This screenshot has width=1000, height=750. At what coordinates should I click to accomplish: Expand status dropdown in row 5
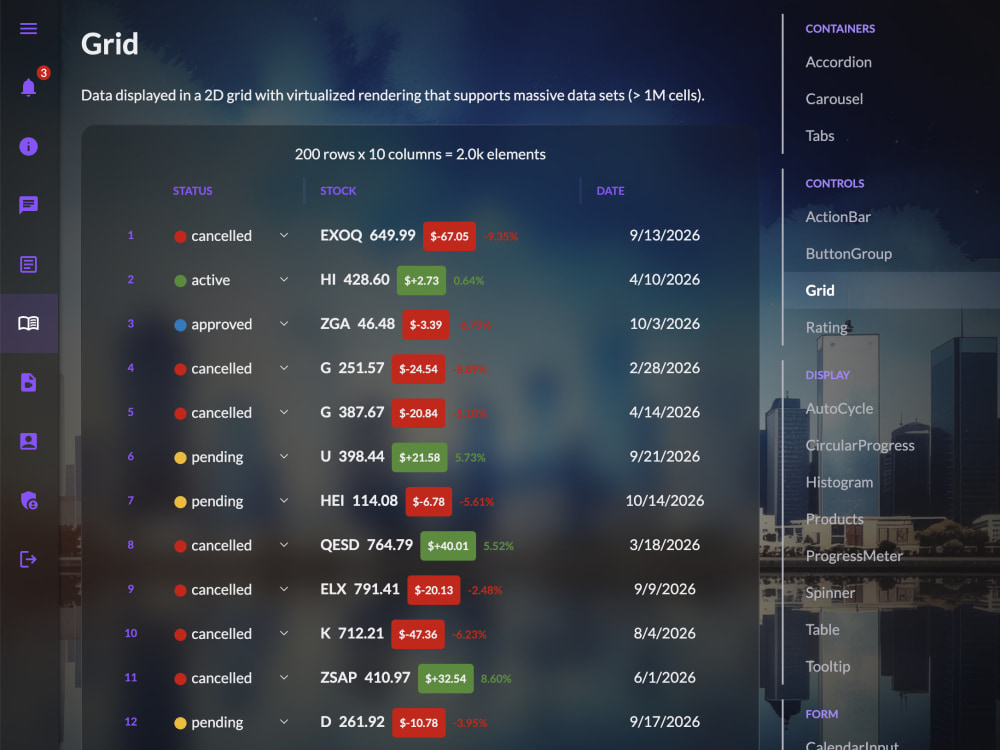[284, 412]
